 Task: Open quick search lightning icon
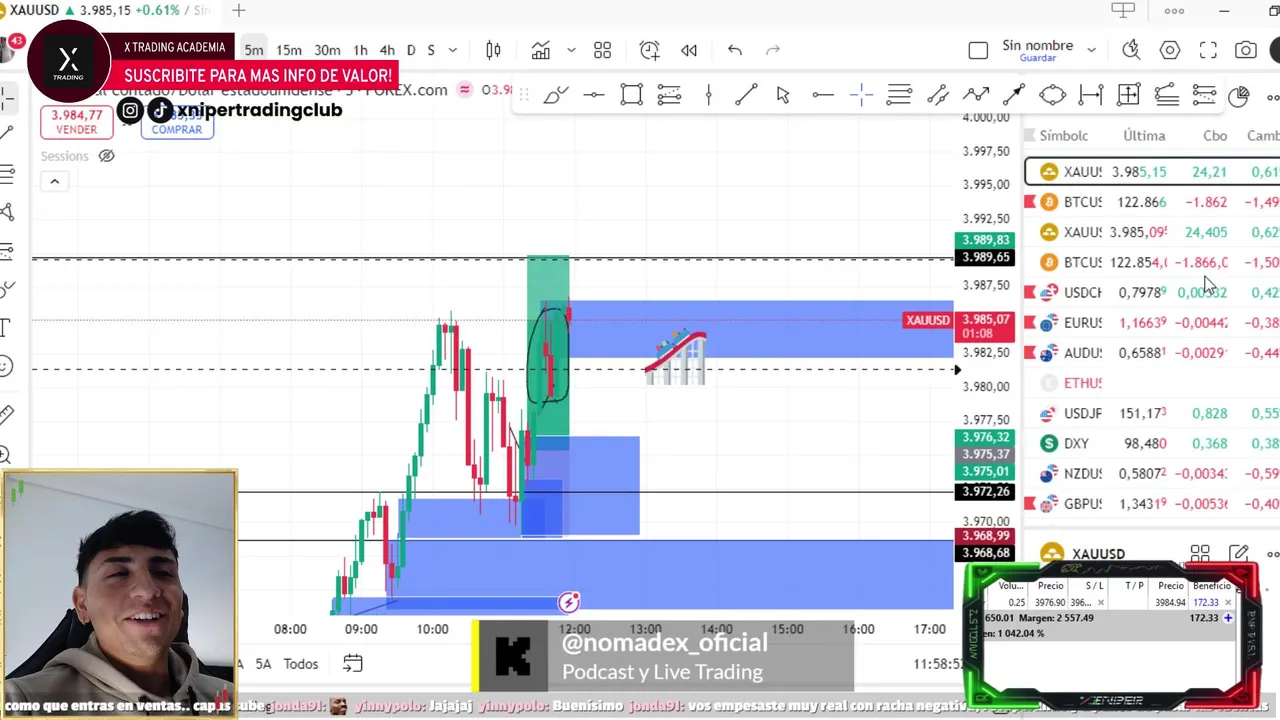(x=1131, y=50)
